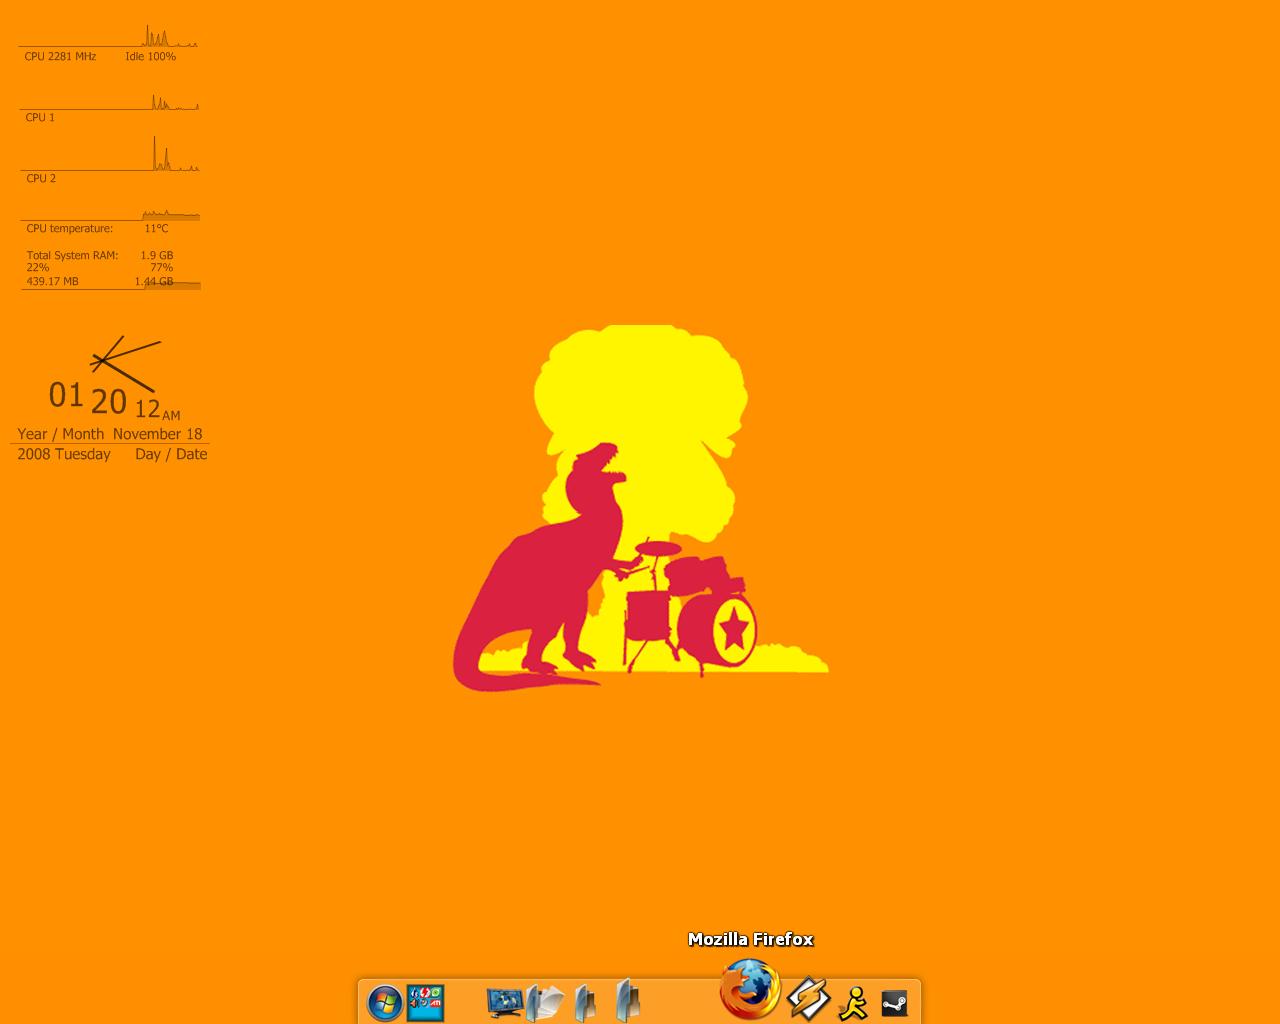Click the '1.9 GB' RAM total

[157, 256]
